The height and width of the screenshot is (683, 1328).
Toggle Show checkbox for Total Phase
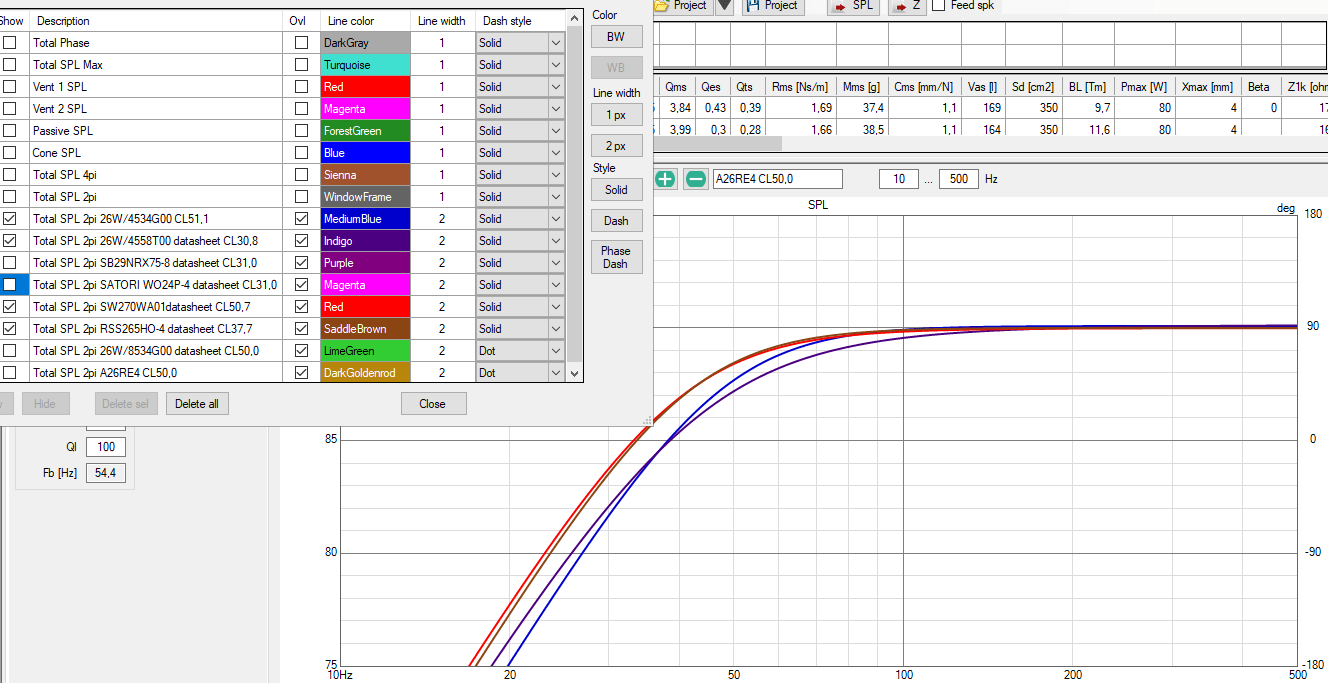point(9,43)
